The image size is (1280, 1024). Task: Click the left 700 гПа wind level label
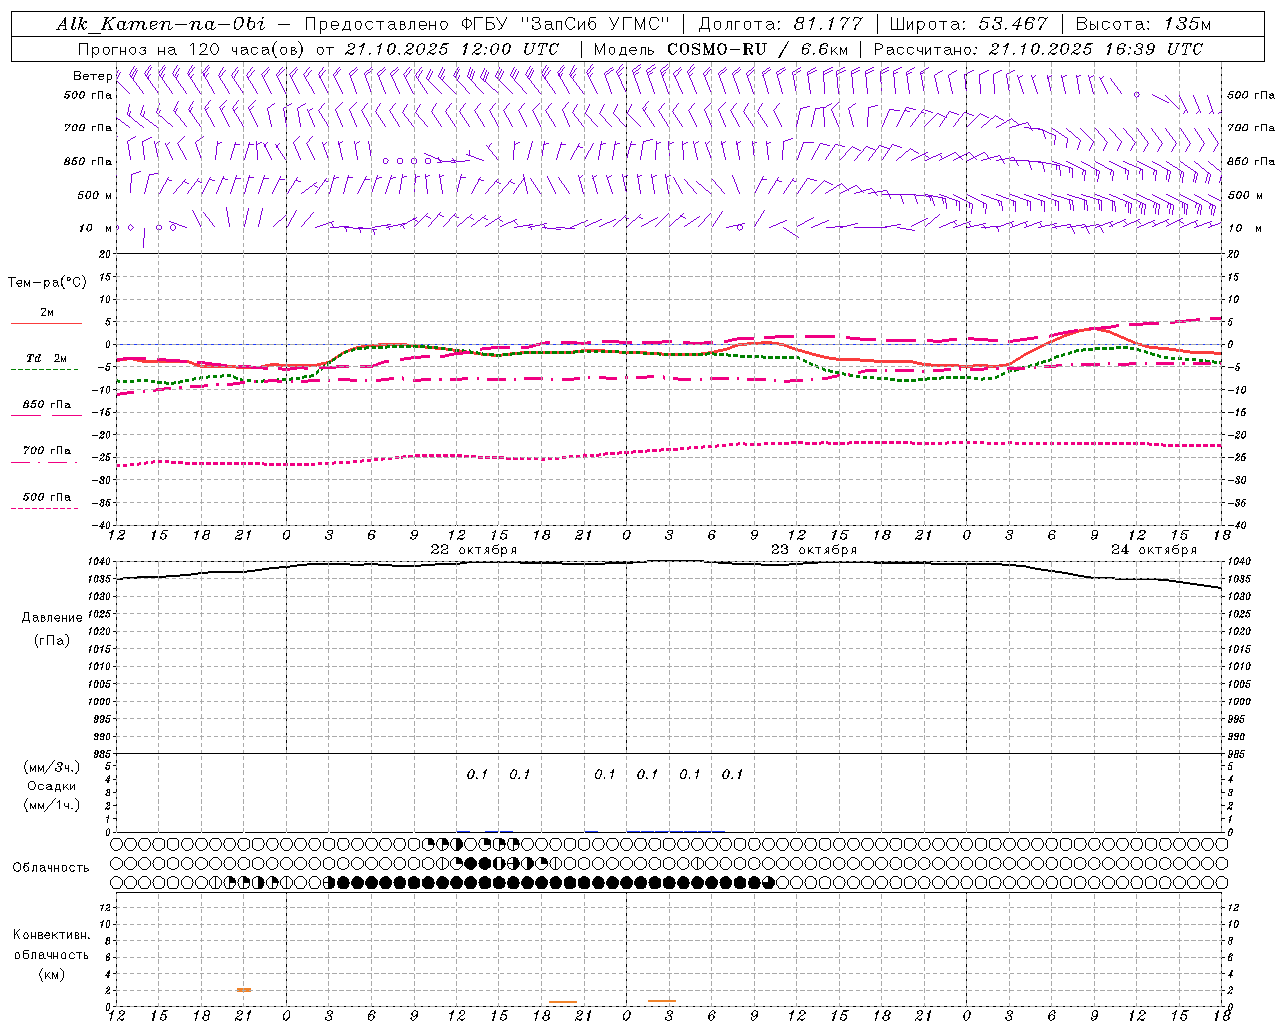(88, 128)
